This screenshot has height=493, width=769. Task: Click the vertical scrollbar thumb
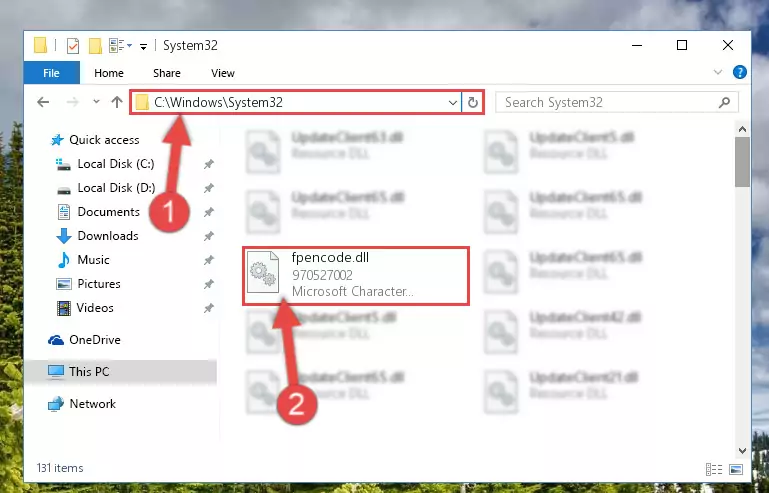pos(742,162)
